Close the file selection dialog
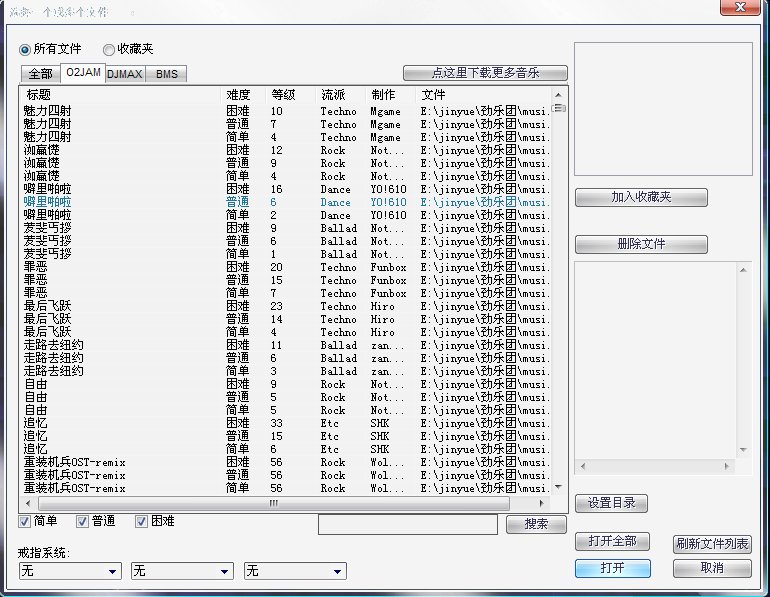 (740, 7)
